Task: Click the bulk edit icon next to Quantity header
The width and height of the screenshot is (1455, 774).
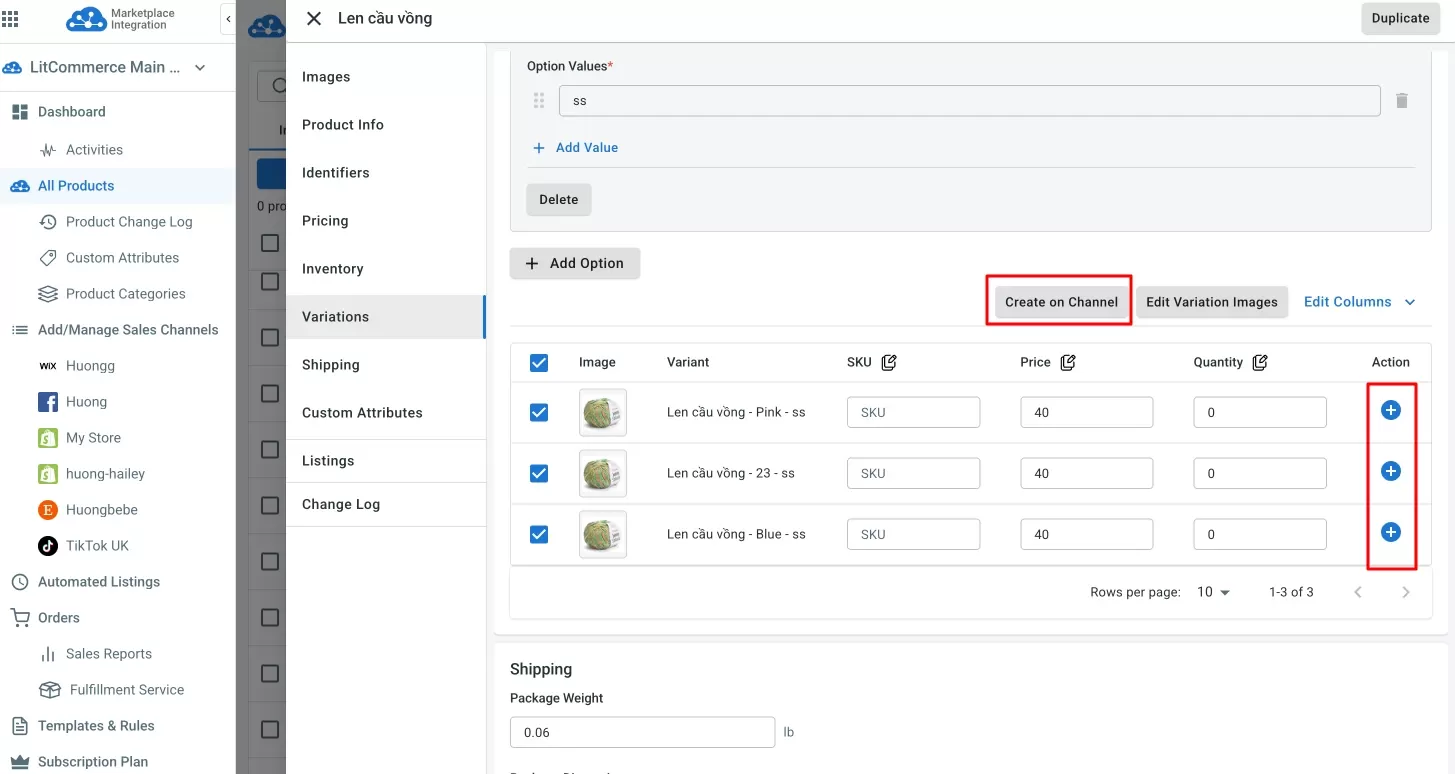Action: (1260, 362)
